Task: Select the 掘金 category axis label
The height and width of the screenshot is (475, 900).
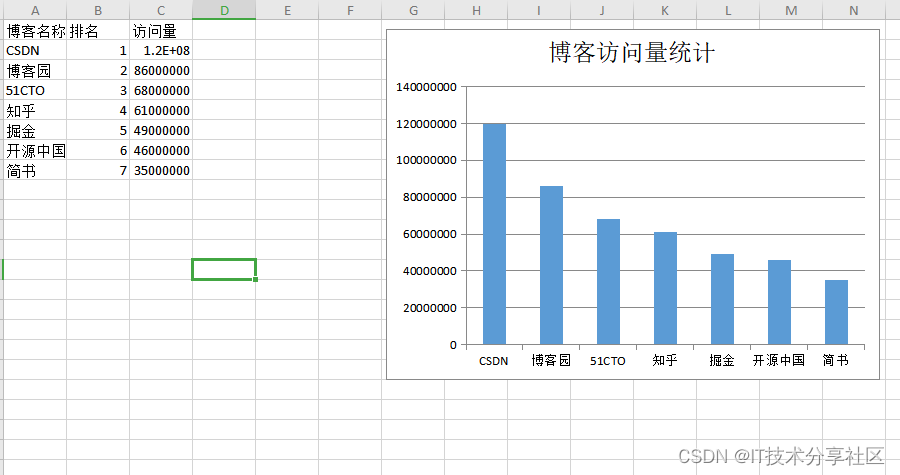Action: 722,360
